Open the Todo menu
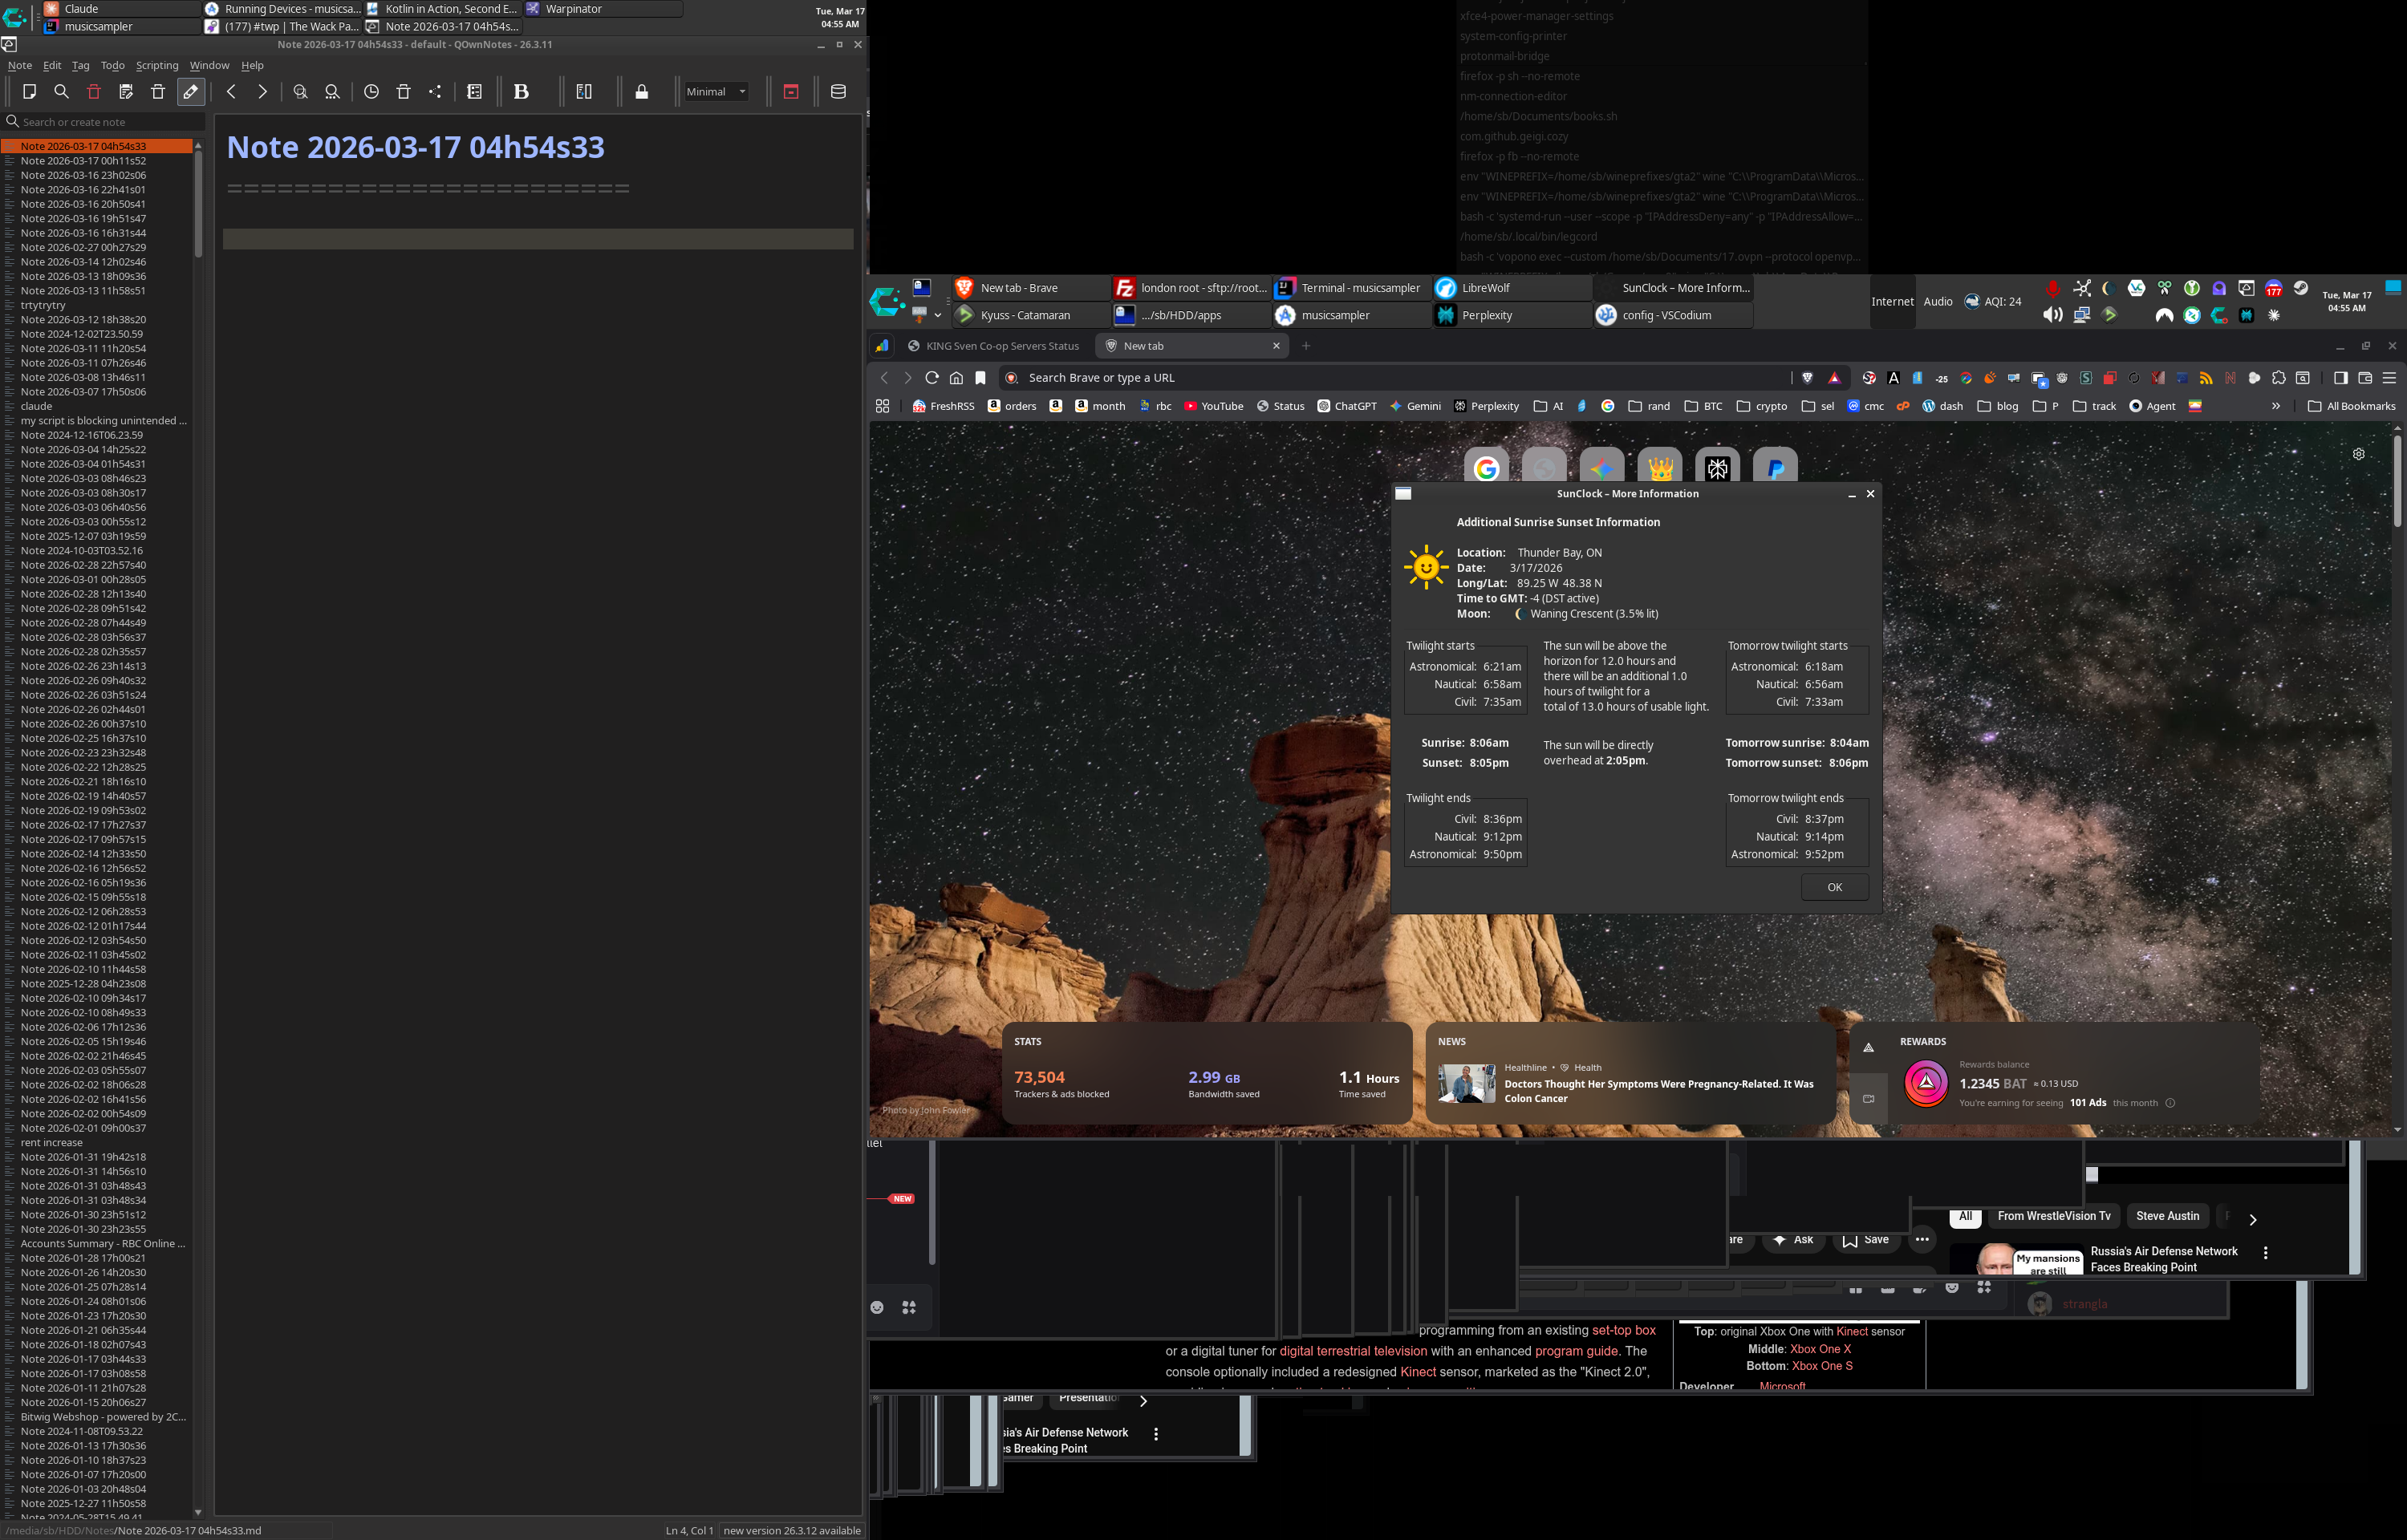2407x1540 pixels. [x=112, y=65]
